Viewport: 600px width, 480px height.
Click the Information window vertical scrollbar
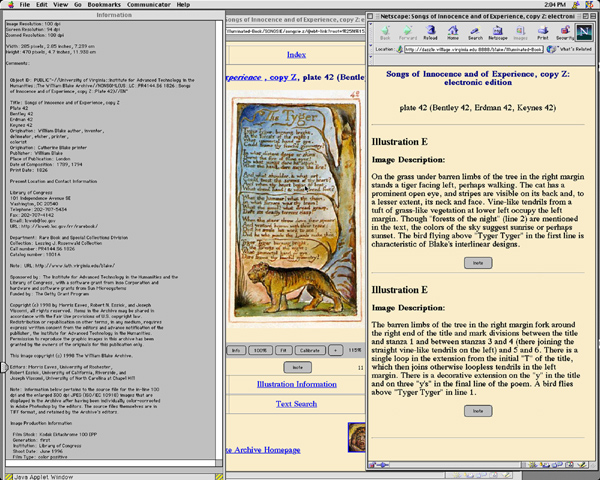coord(219,240)
